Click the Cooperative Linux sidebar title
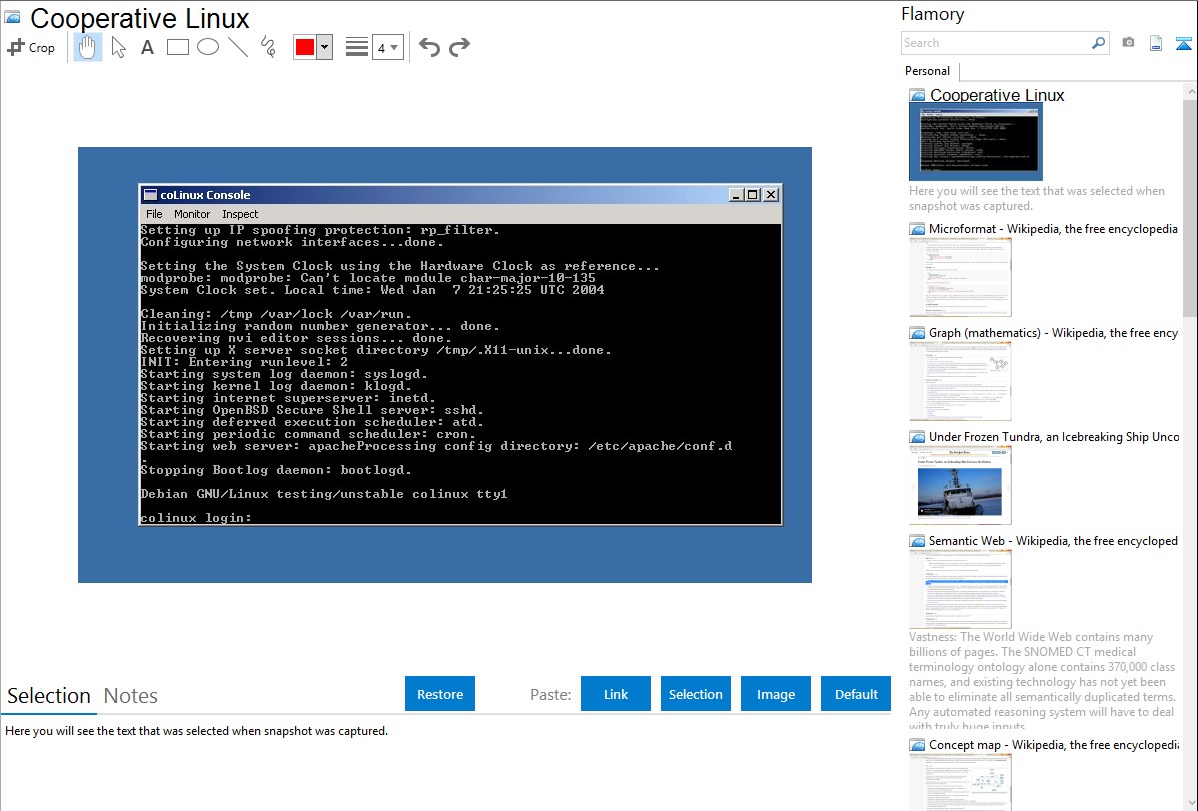 coord(997,96)
